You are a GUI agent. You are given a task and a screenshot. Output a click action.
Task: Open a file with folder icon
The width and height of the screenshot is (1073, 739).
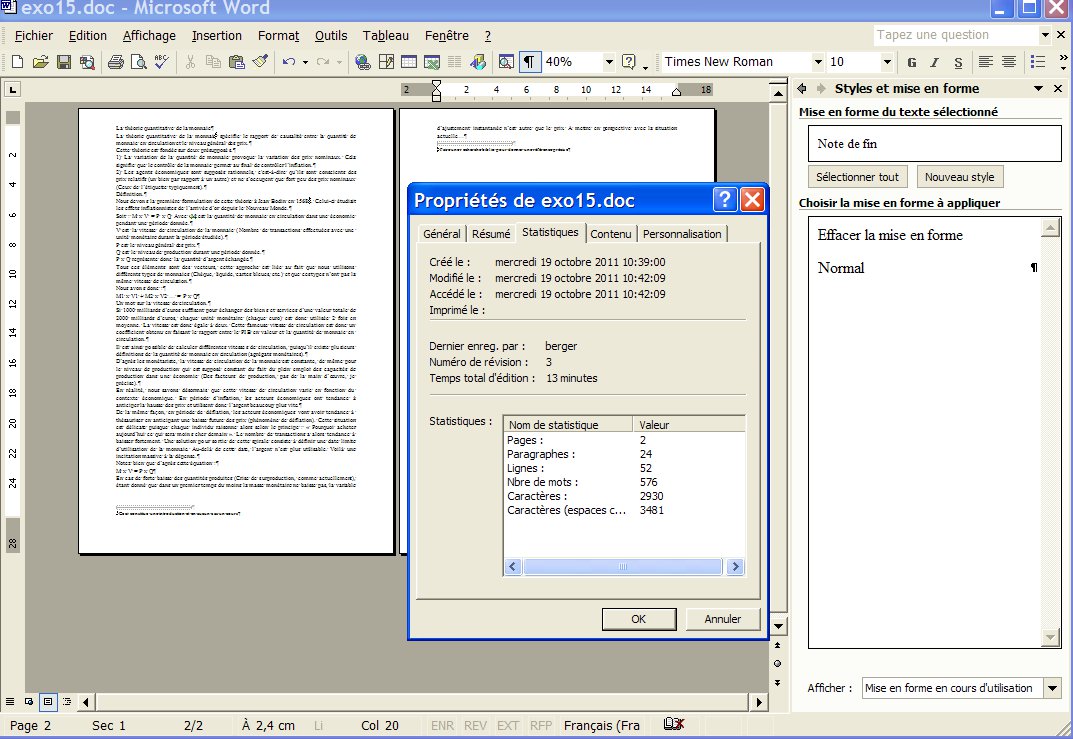pos(40,62)
